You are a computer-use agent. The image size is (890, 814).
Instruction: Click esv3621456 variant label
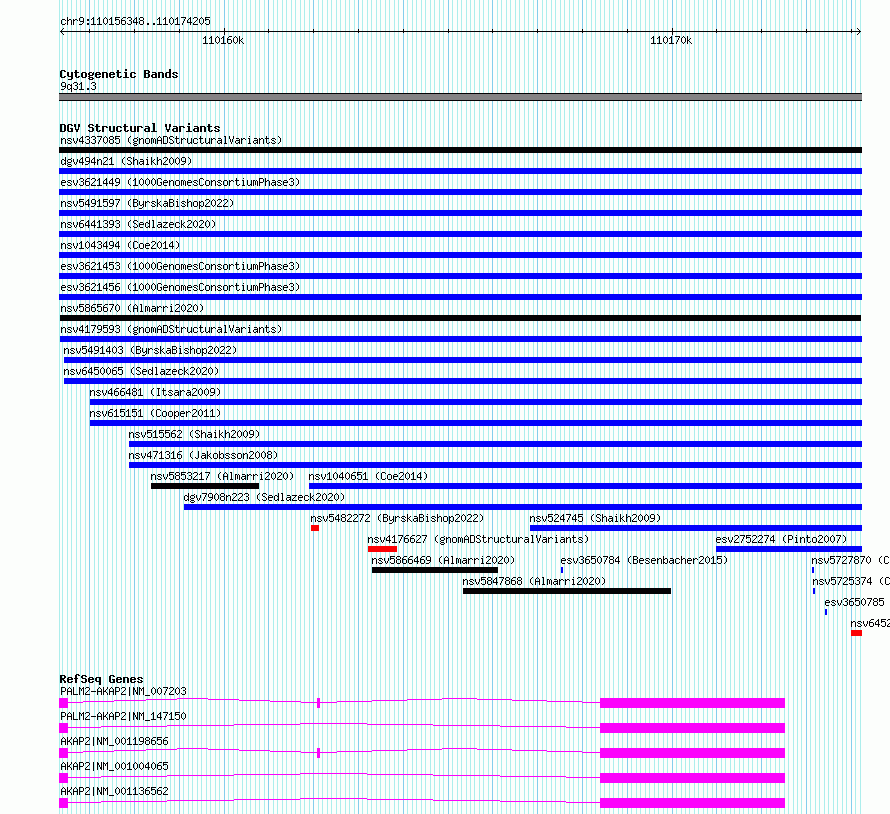click(x=180, y=287)
